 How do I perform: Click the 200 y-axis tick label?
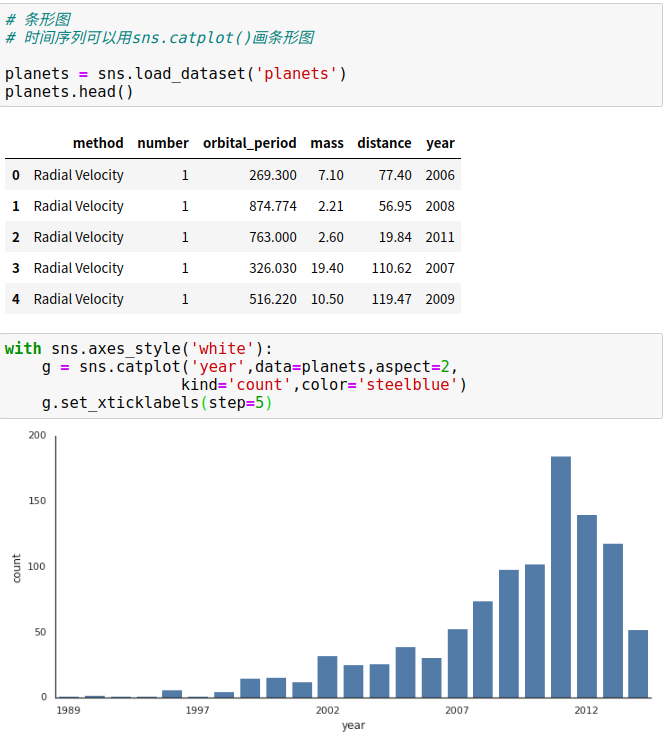click(x=37, y=435)
